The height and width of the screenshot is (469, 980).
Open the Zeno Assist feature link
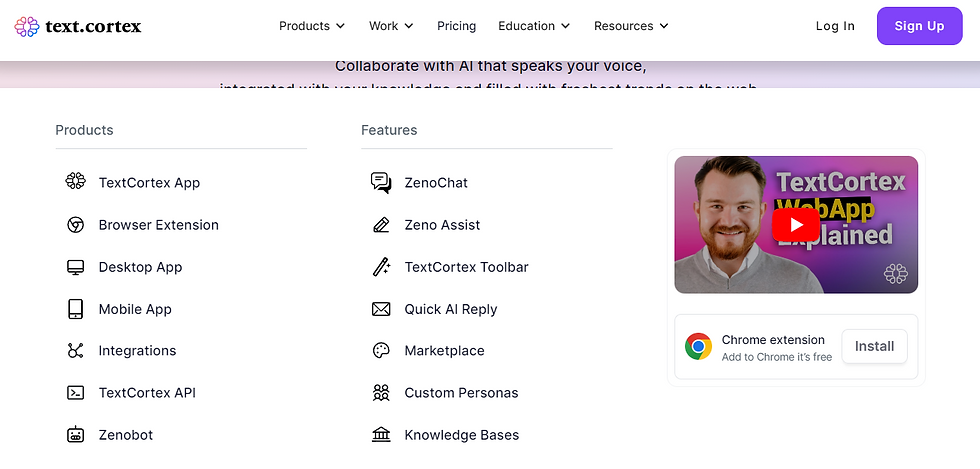(442, 225)
